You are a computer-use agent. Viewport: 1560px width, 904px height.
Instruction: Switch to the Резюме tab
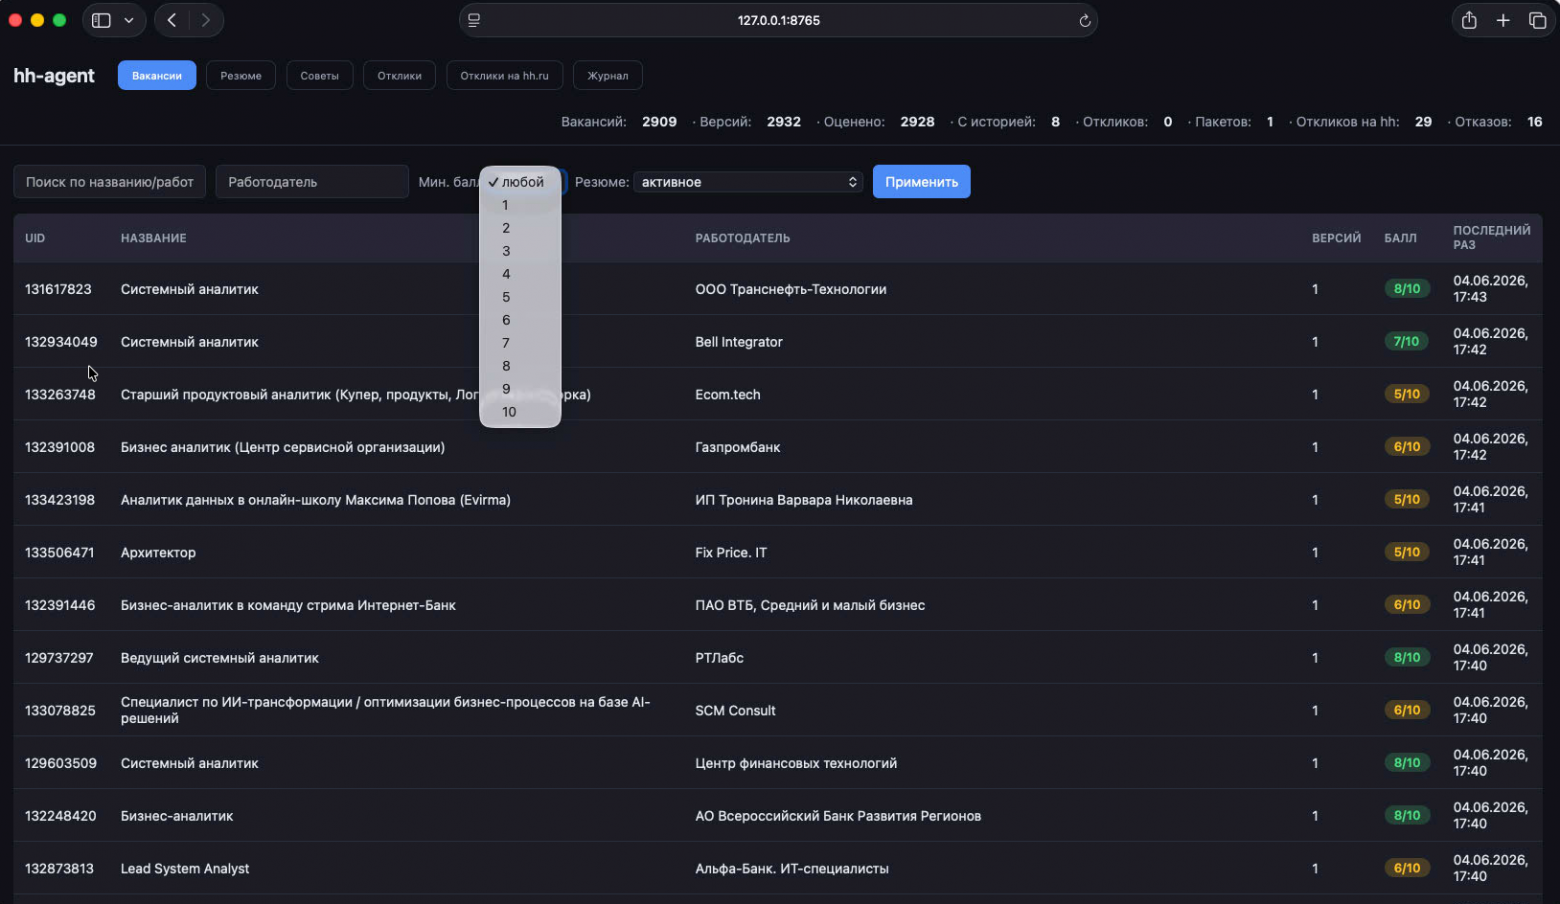click(x=241, y=76)
